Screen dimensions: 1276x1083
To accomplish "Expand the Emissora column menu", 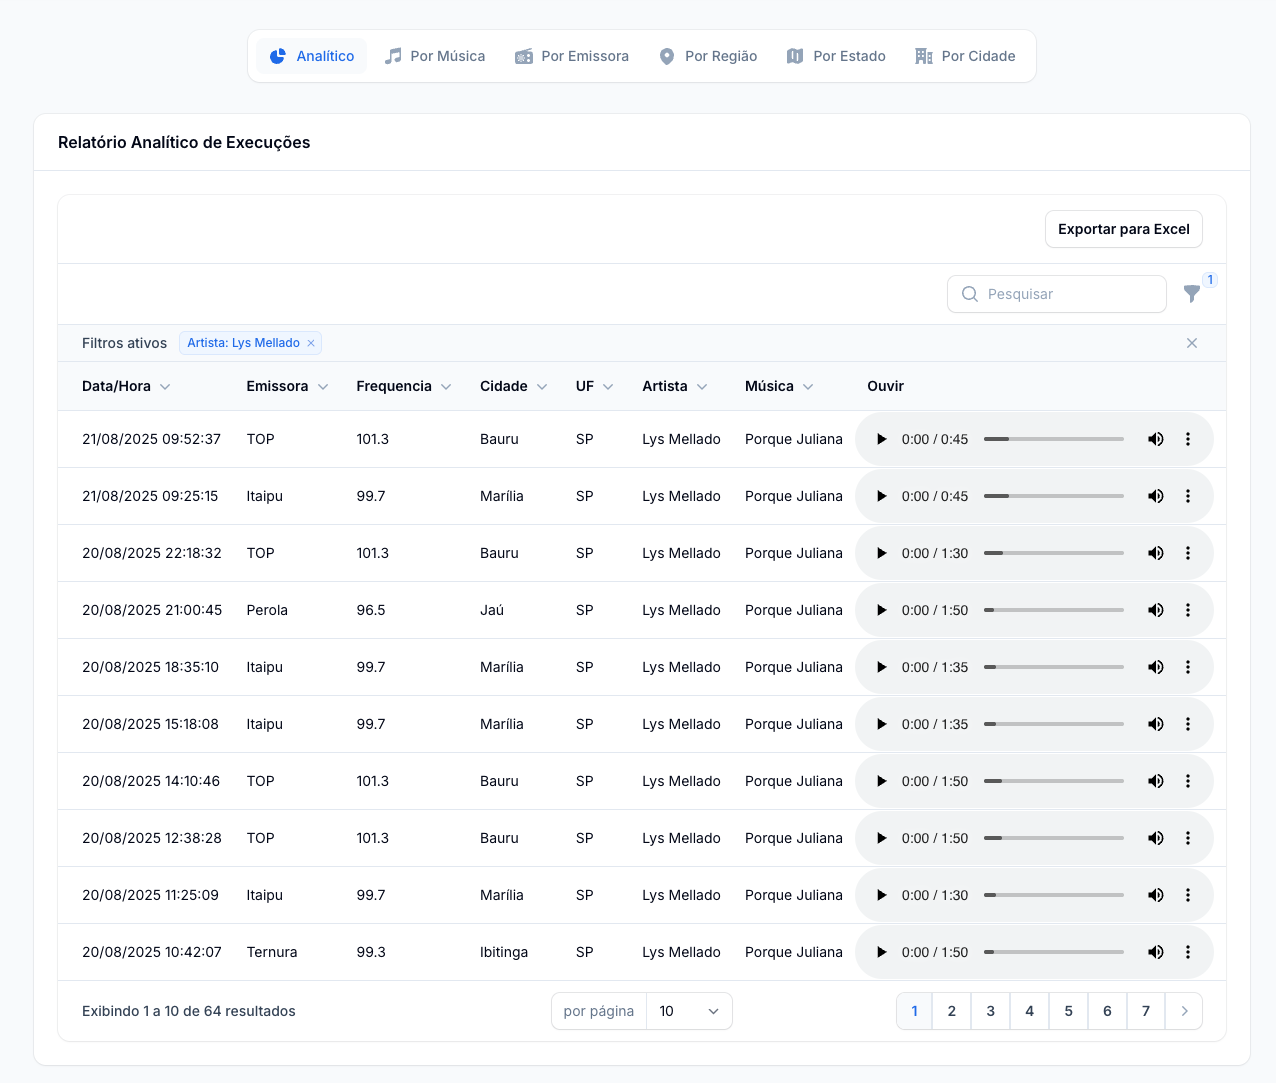I will click(x=323, y=387).
